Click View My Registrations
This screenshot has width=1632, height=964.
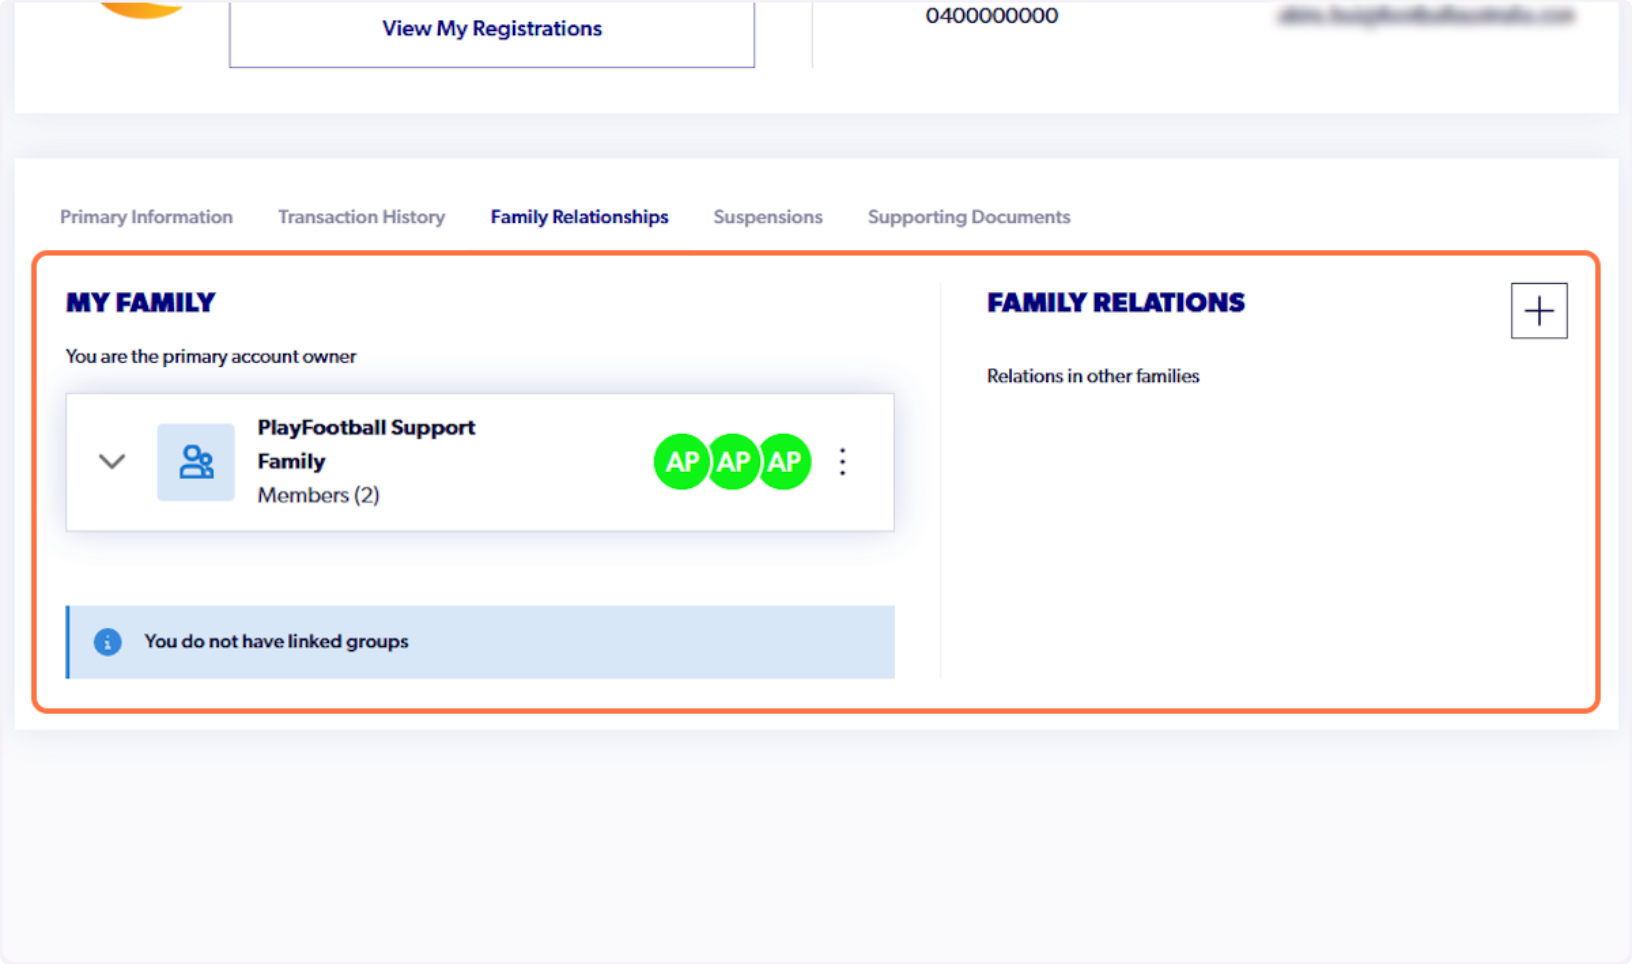491,28
